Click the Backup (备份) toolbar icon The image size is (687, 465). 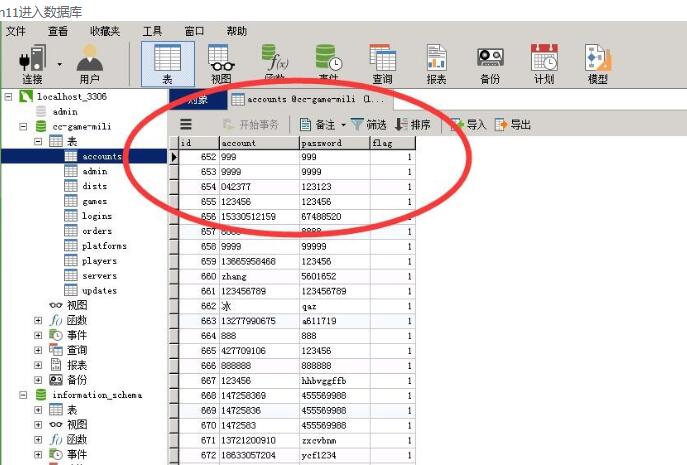click(489, 63)
